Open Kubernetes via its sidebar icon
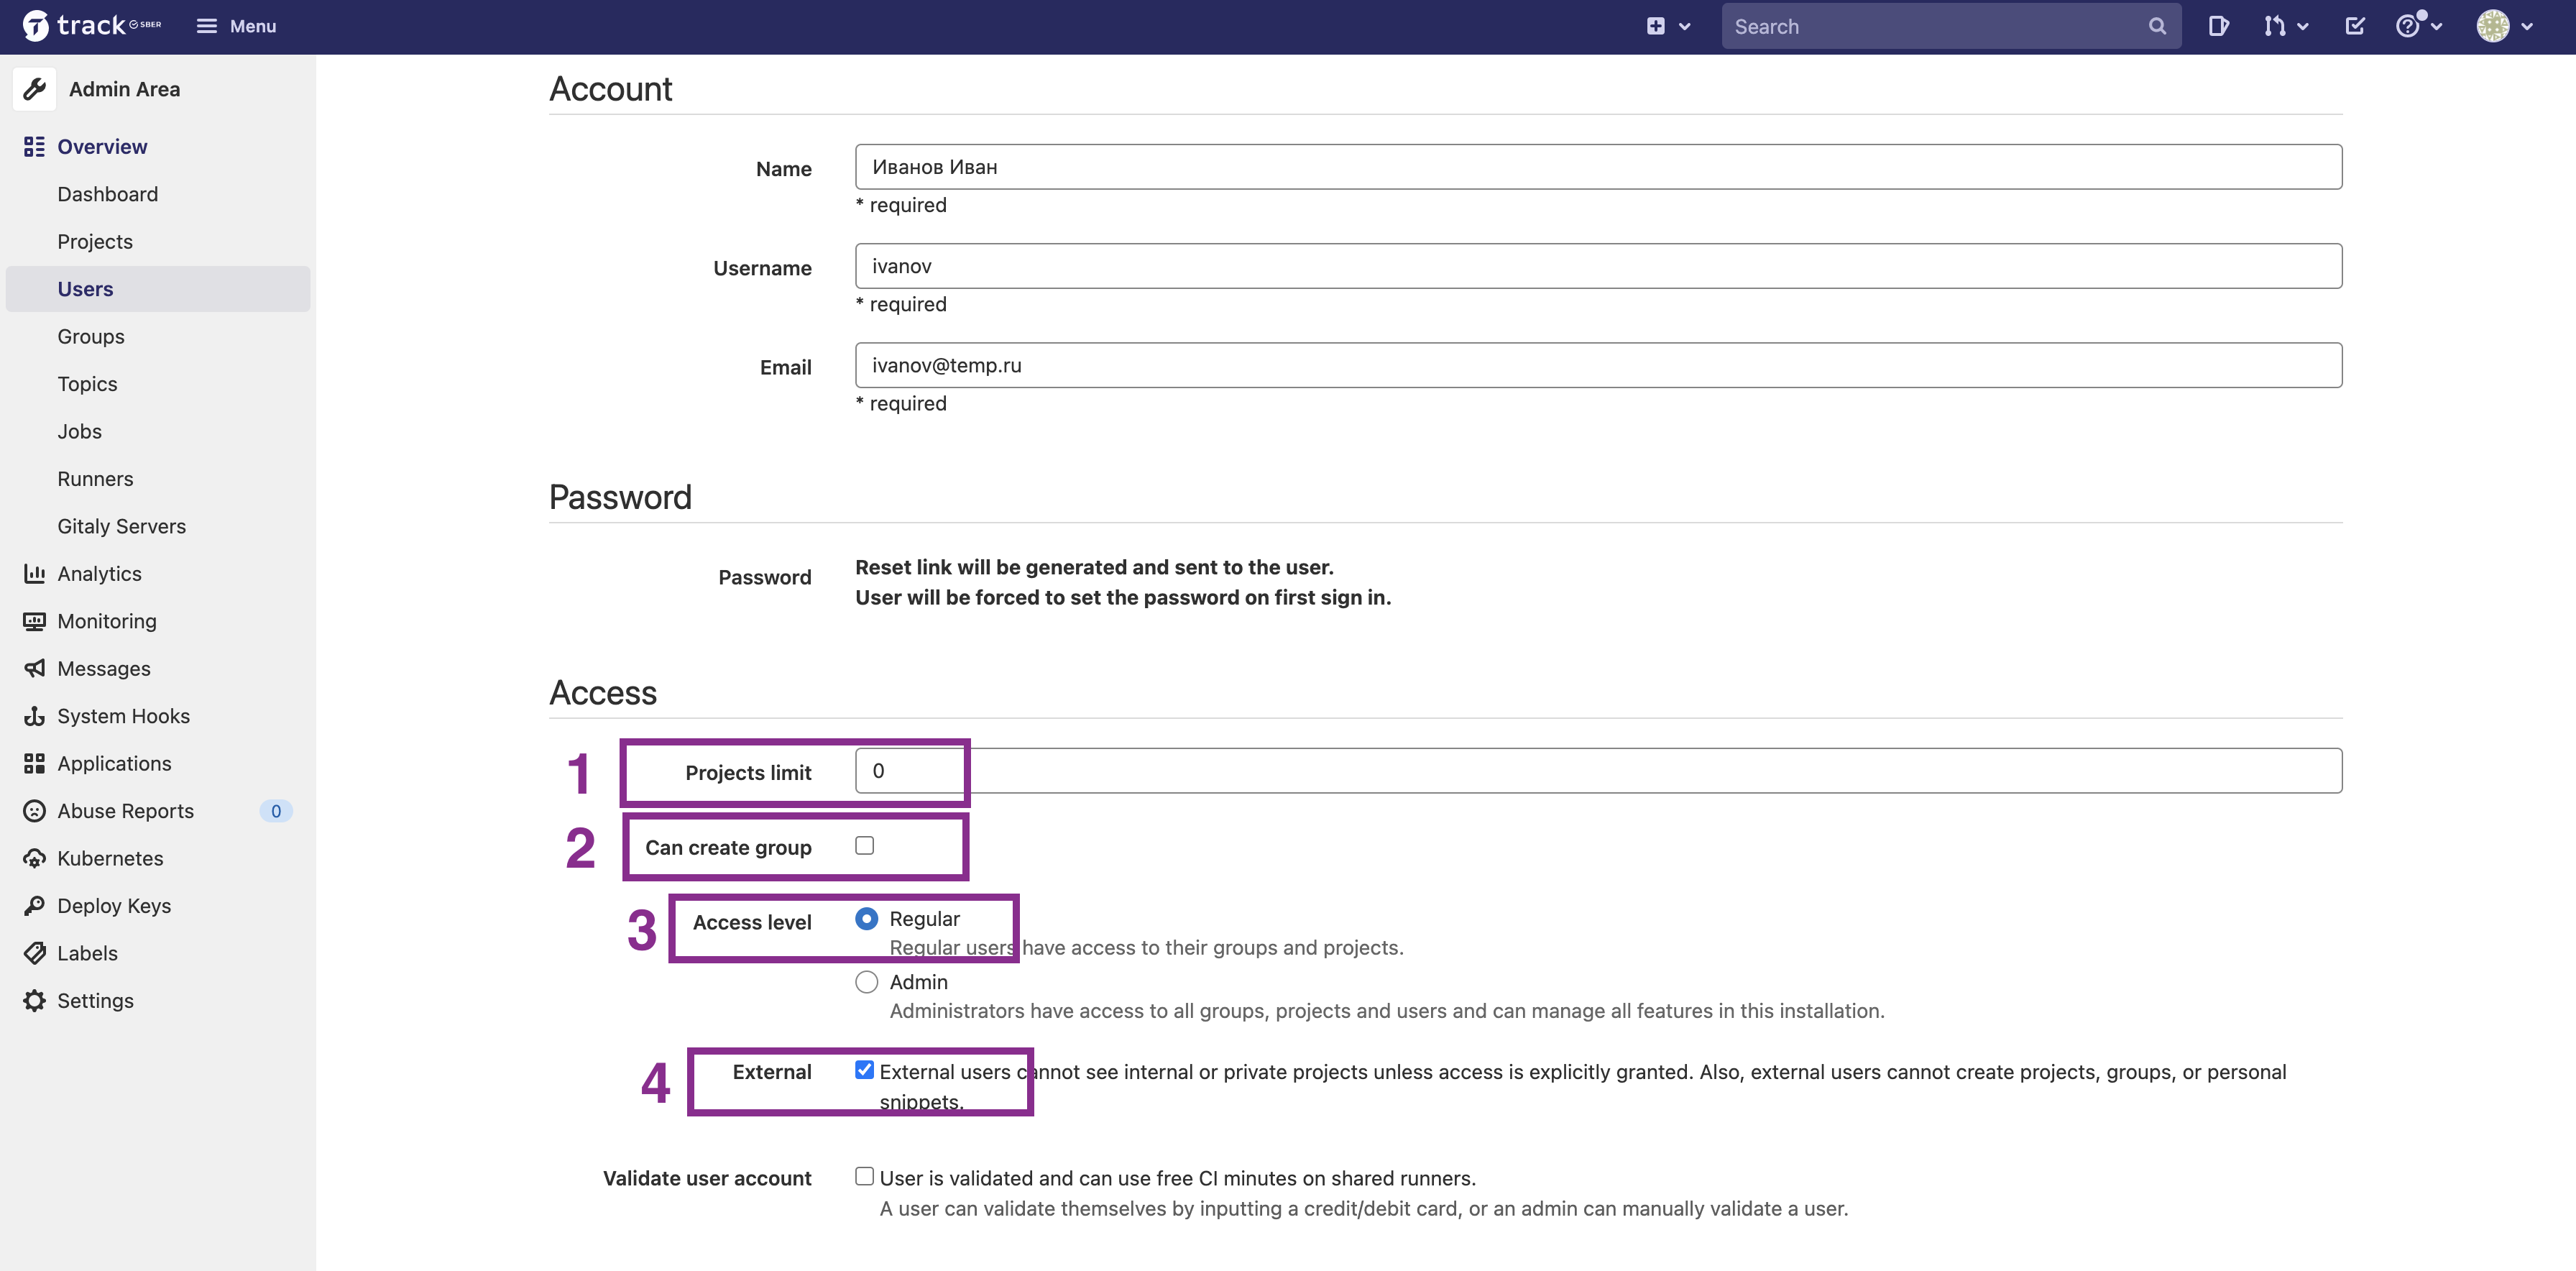 [35, 859]
